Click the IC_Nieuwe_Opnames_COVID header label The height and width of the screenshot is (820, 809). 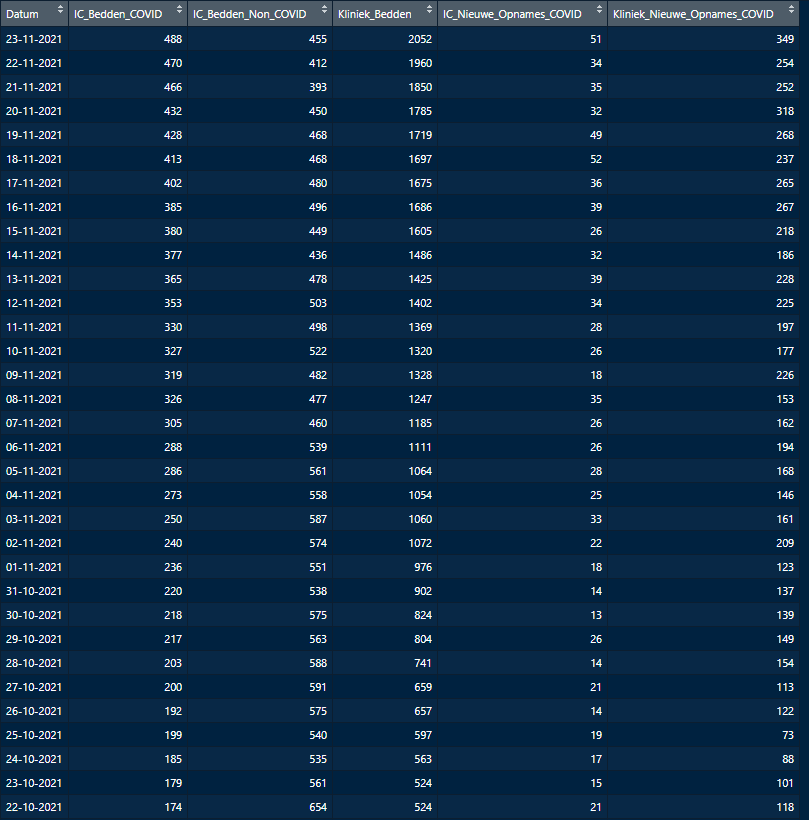pyautogui.click(x=512, y=14)
